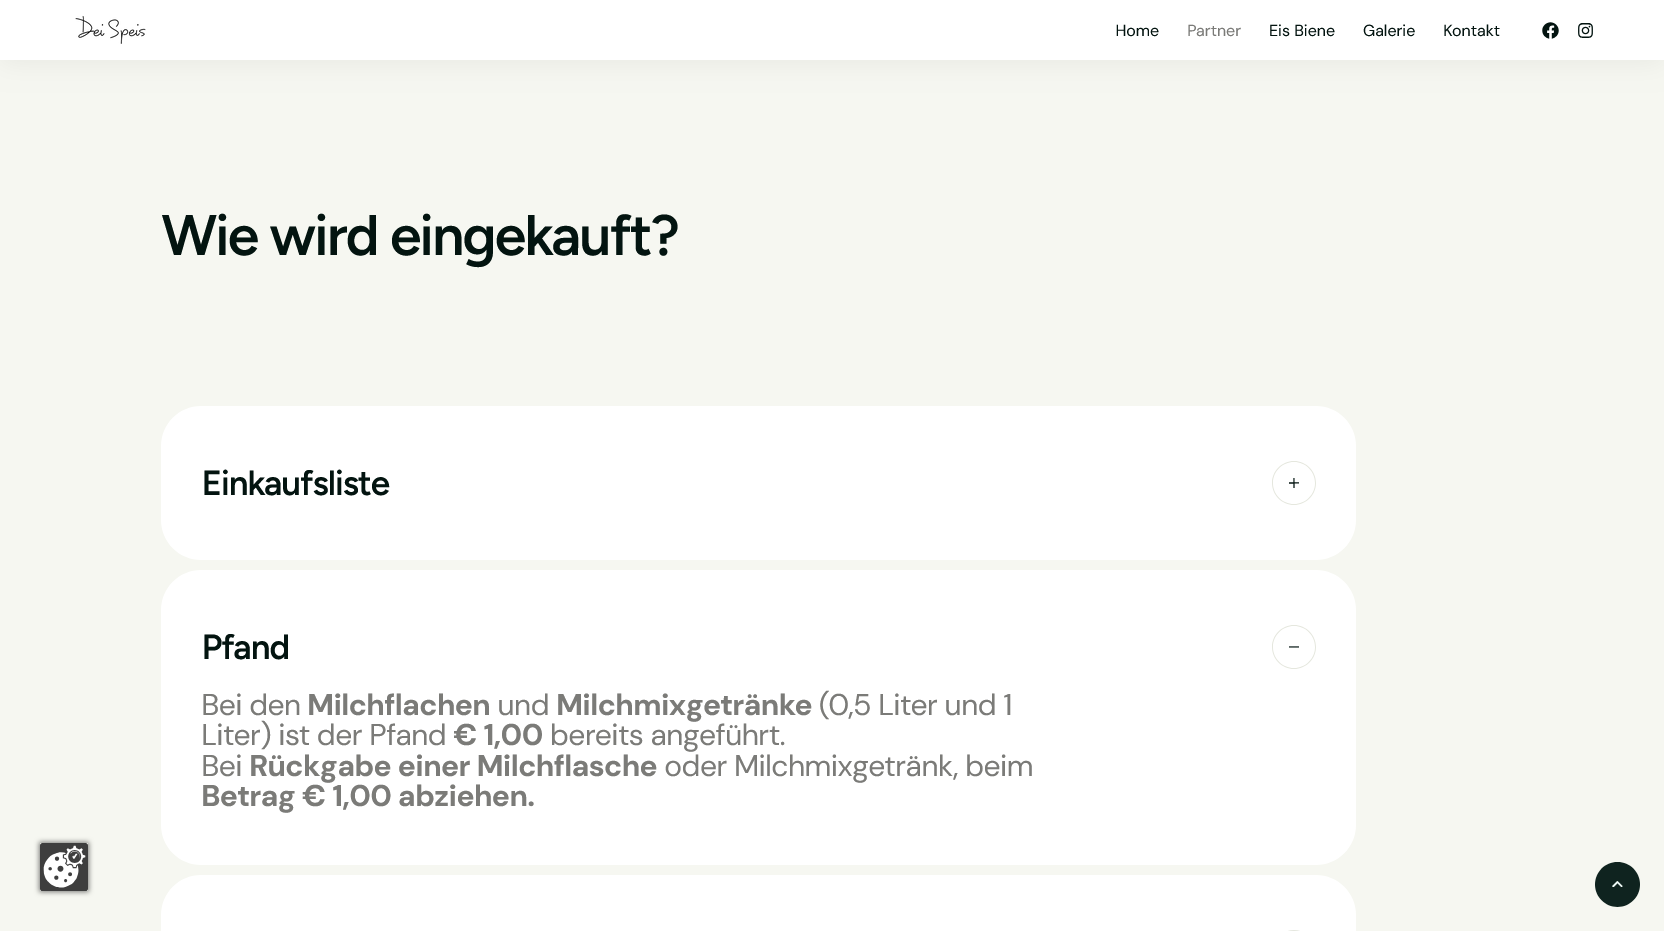Open the Facebook page icon
The width and height of the screenshot is (1664, 931).
pyautogui.click(x=1550, y=30)
